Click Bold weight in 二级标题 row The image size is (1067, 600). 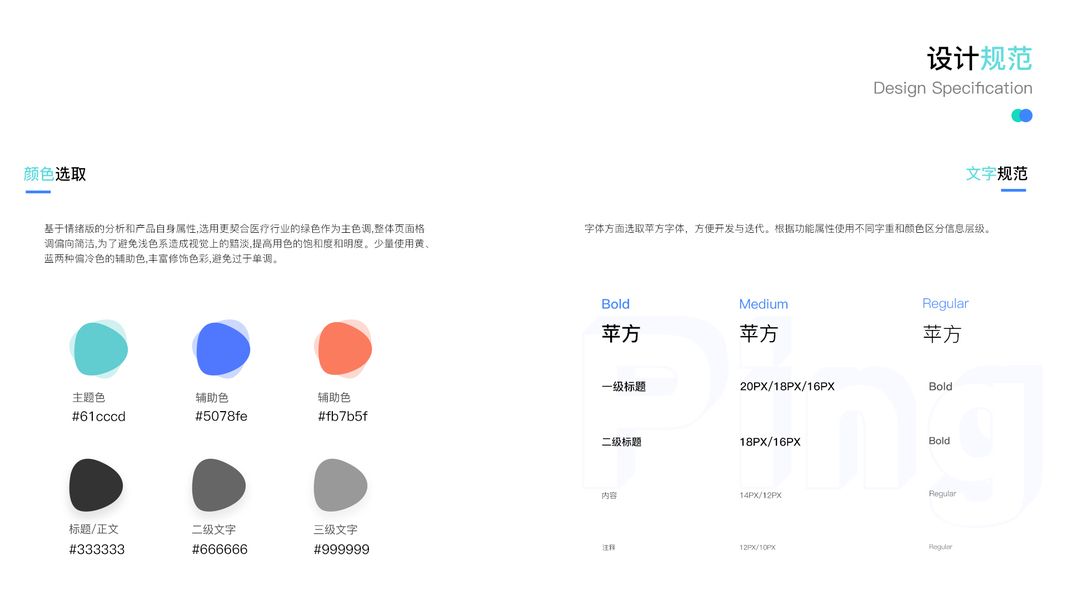[939, 441]
